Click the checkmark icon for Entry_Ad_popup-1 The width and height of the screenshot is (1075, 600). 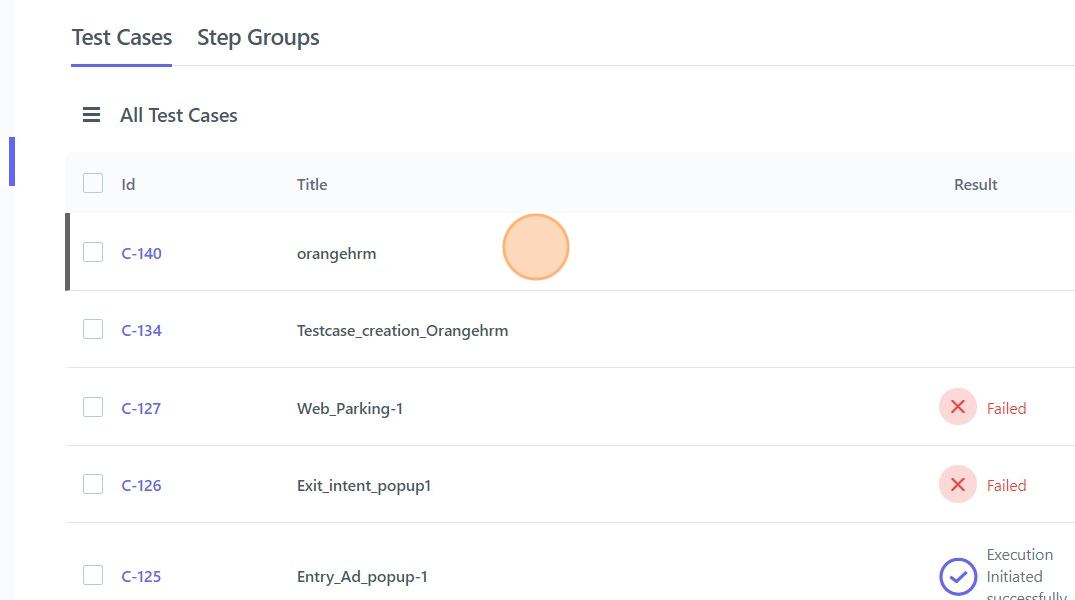click(957, 576)
